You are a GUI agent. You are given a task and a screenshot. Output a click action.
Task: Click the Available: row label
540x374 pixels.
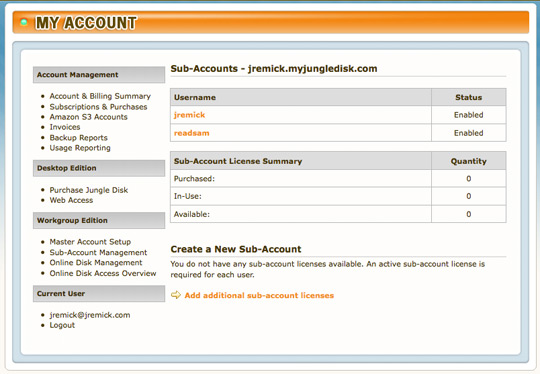(191, 214)
